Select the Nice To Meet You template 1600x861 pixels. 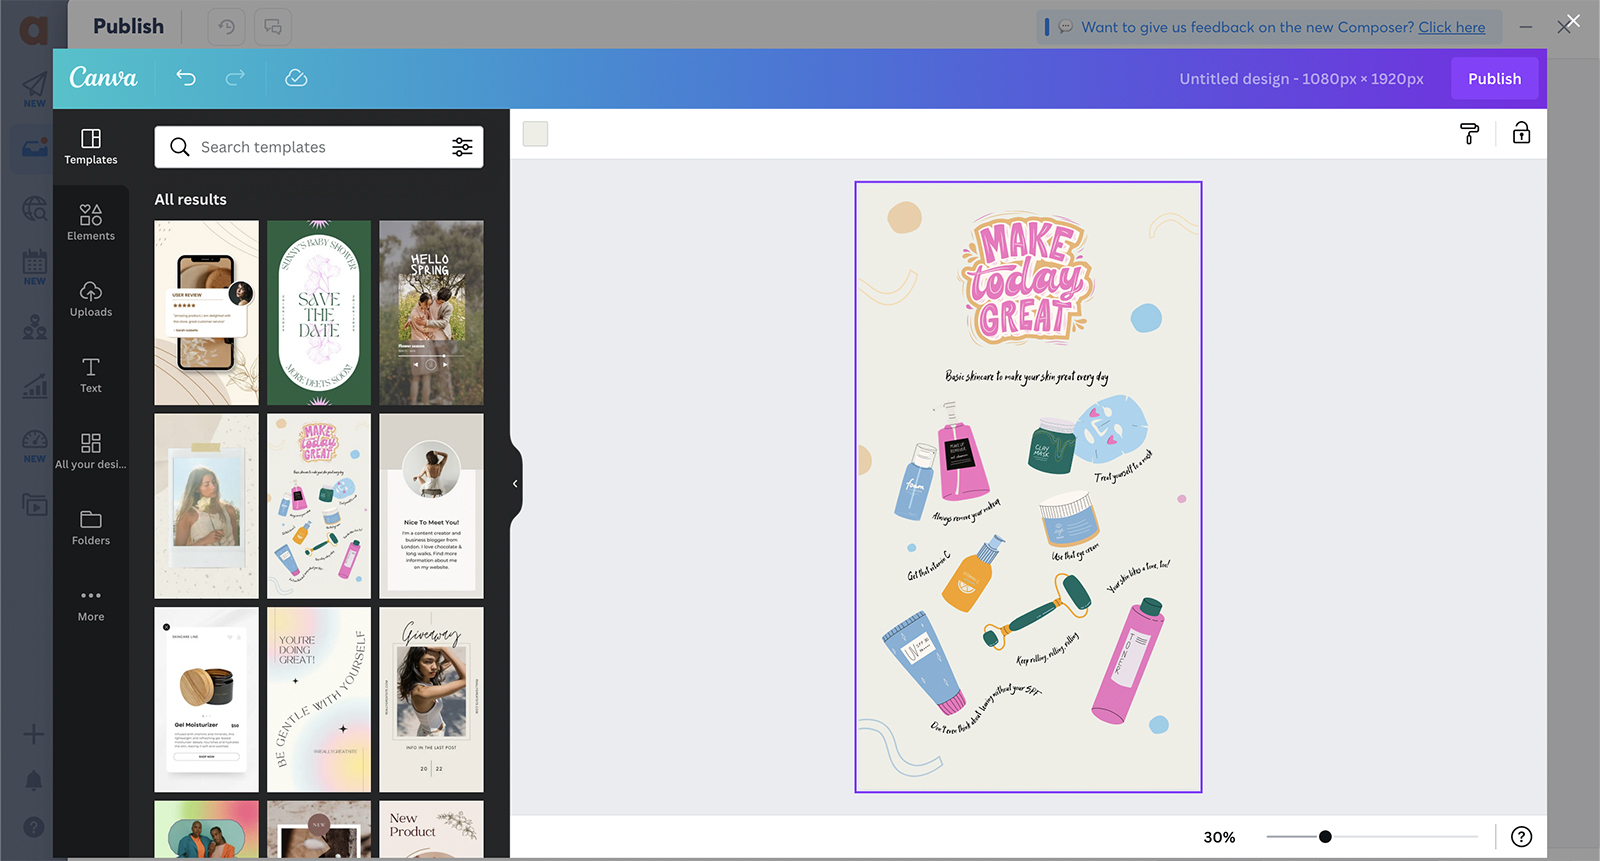tap(431, 506)
